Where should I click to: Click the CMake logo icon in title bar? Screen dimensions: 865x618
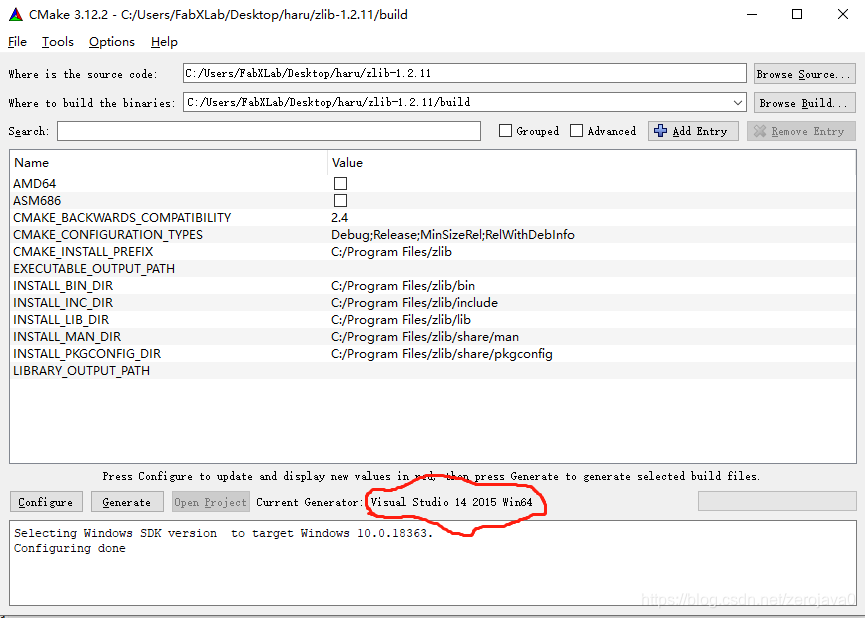[15, 14]
